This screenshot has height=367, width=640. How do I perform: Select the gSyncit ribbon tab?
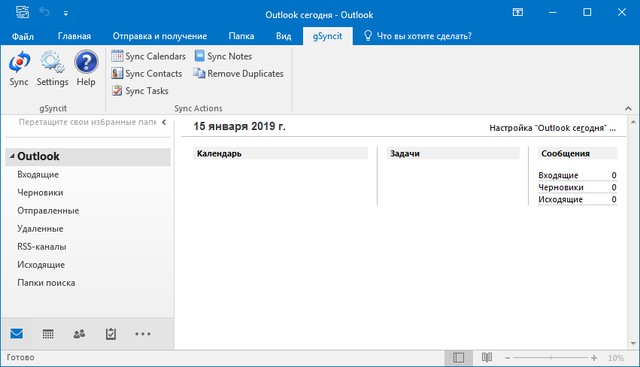point(327,36)
